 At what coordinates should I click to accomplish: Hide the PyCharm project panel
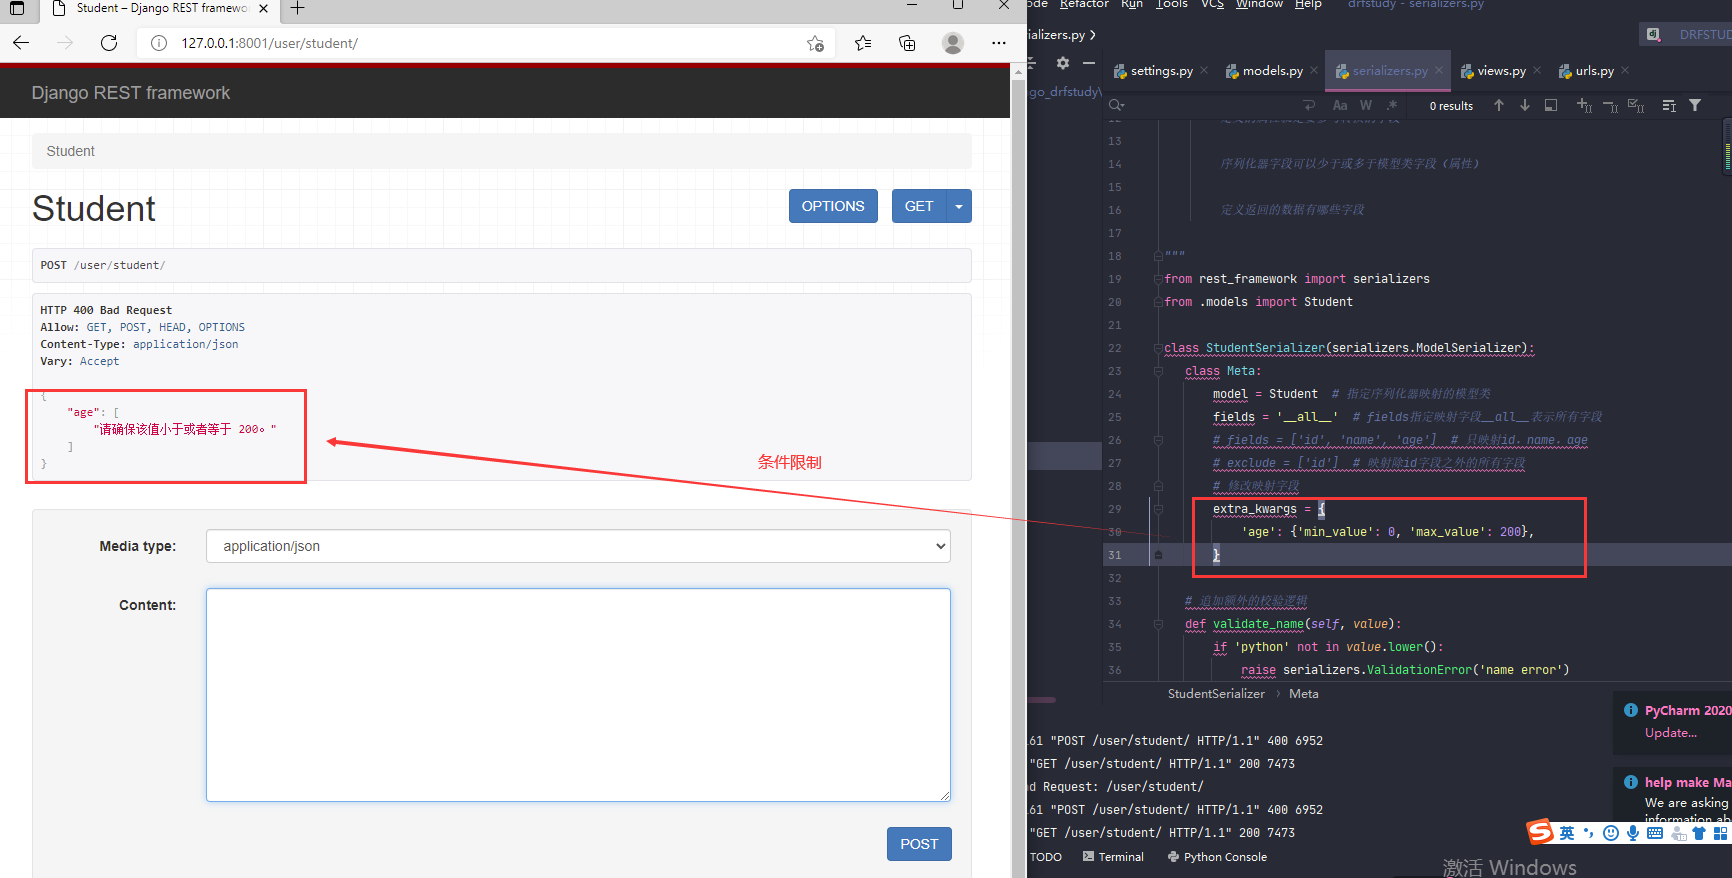(x=1089, y=63)
